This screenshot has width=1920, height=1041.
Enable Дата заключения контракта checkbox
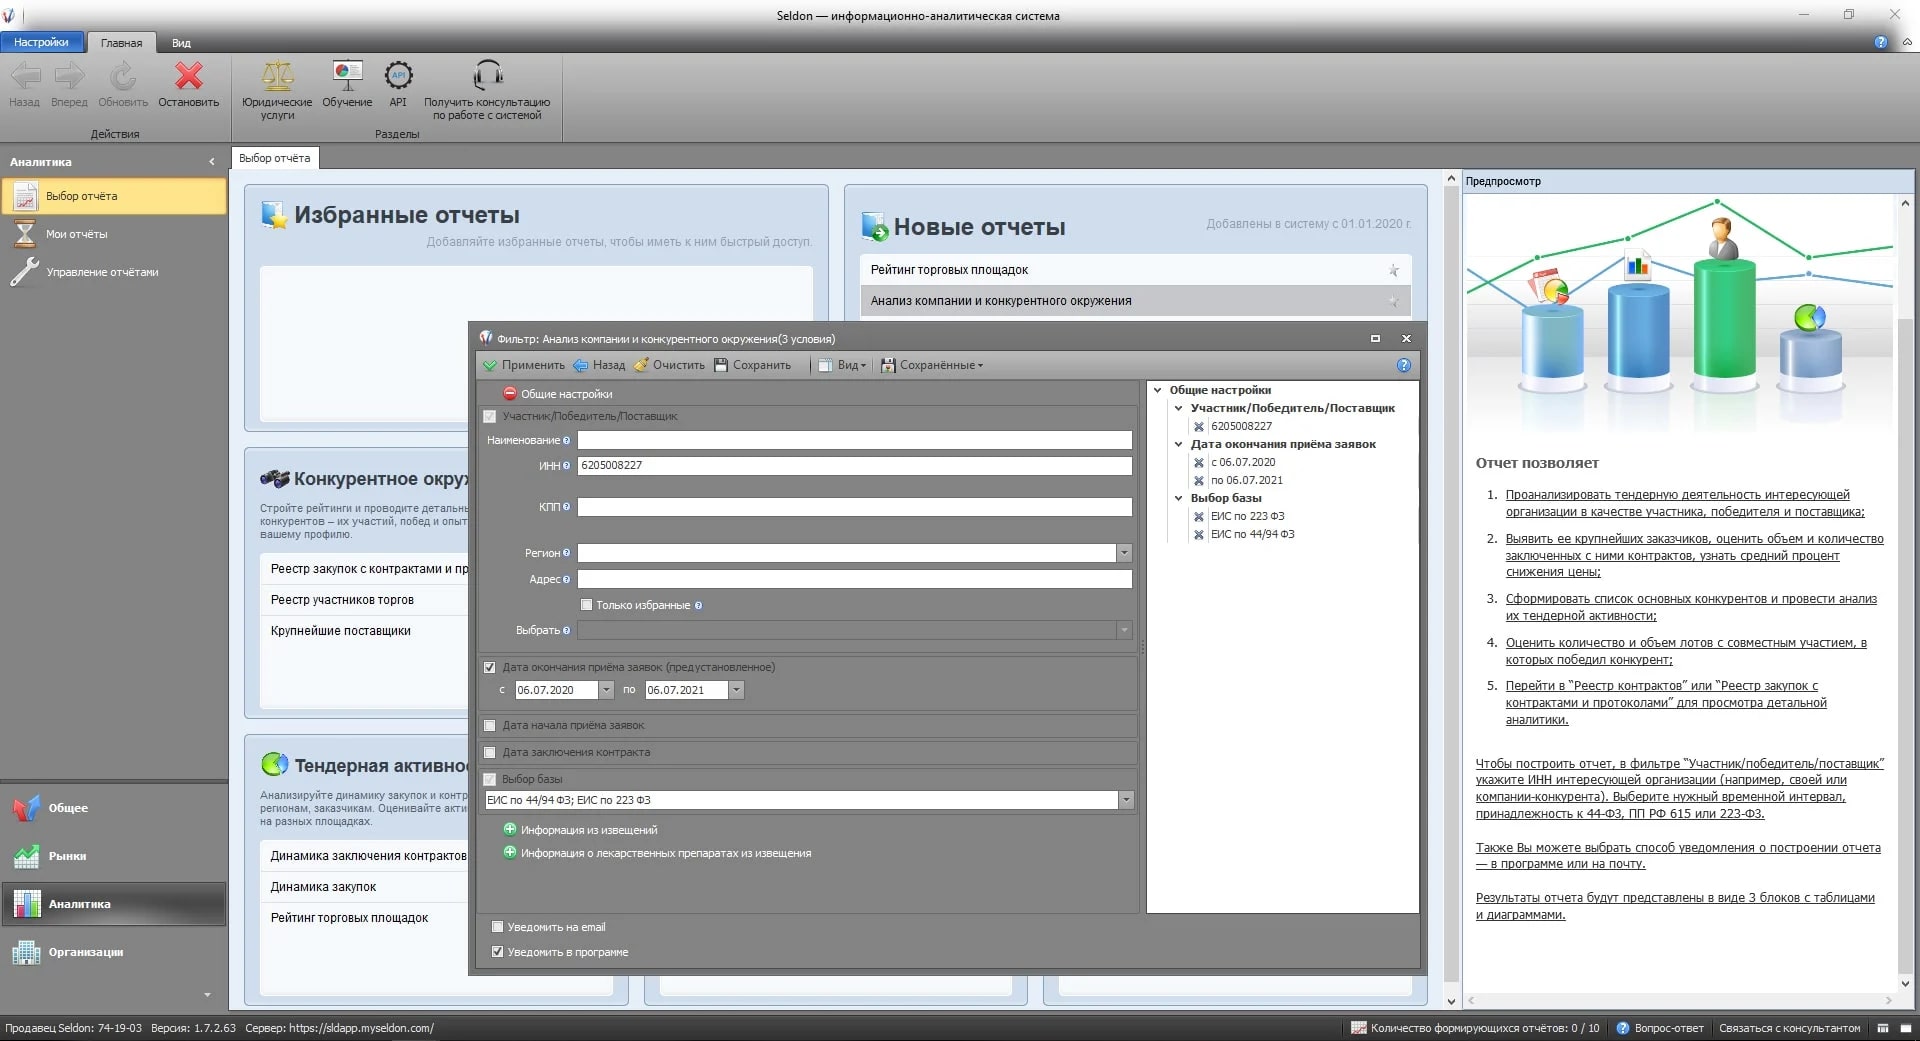click(490, 752)
